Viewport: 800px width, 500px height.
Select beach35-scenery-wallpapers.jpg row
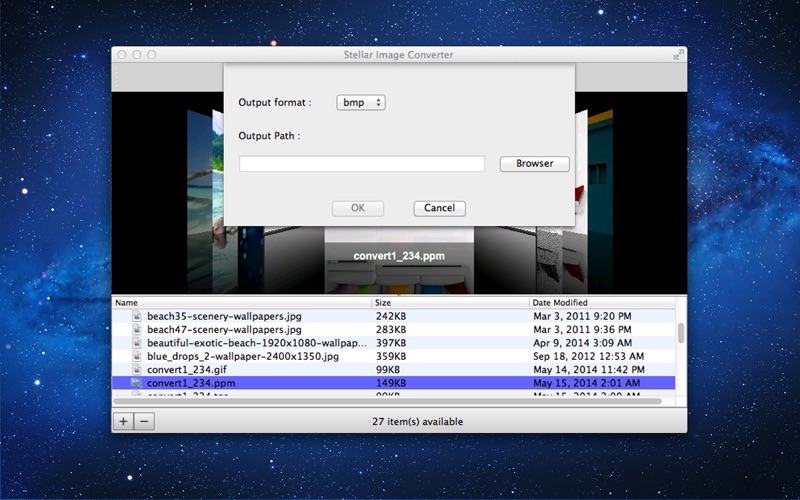pos(393,316)
